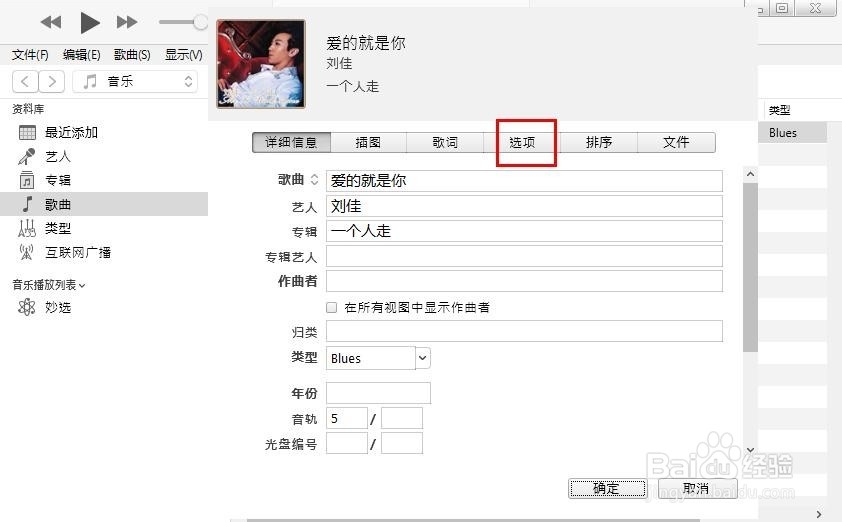Open the 文件(F) menu
842x522 pixels.
(x=30, y=55)
